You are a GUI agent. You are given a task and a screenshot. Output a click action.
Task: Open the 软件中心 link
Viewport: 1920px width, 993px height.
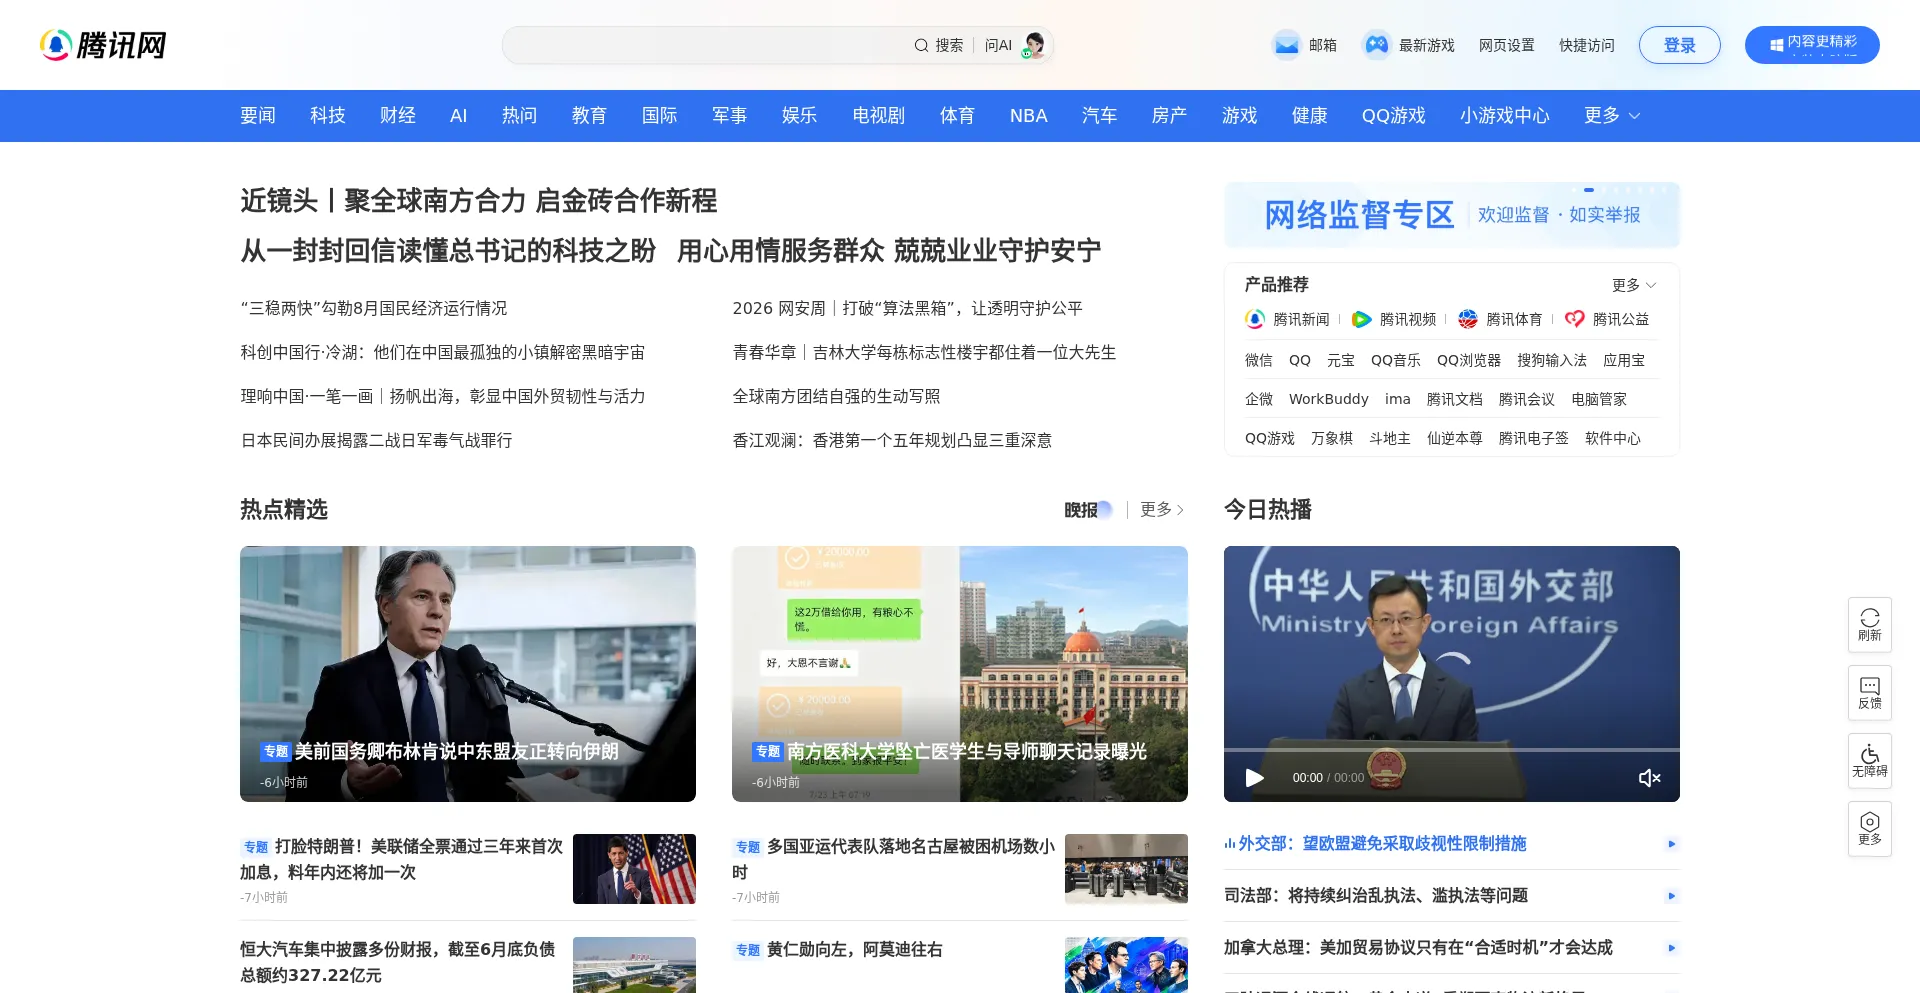click(x=1612, y=438)
